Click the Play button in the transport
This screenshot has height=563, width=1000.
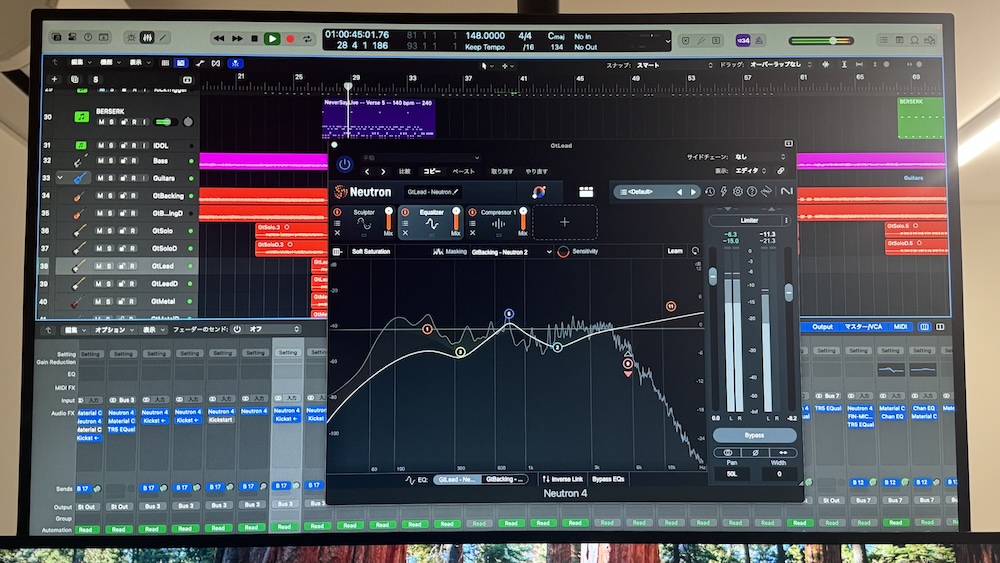point(271,39)
